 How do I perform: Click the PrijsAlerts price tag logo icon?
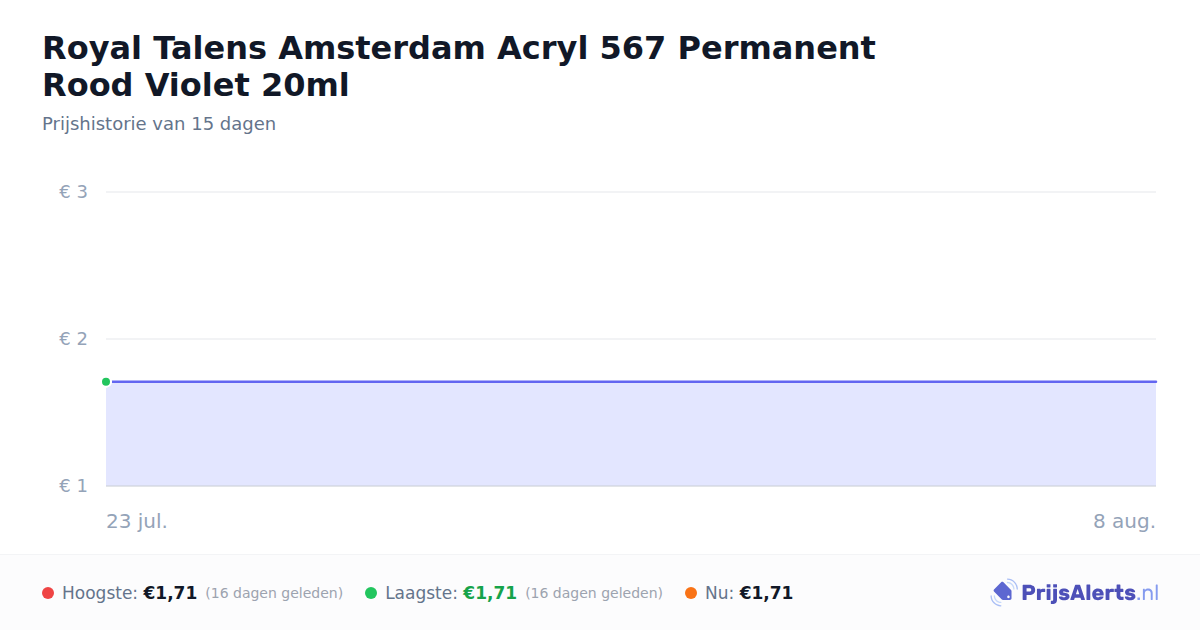[1003, 593]
